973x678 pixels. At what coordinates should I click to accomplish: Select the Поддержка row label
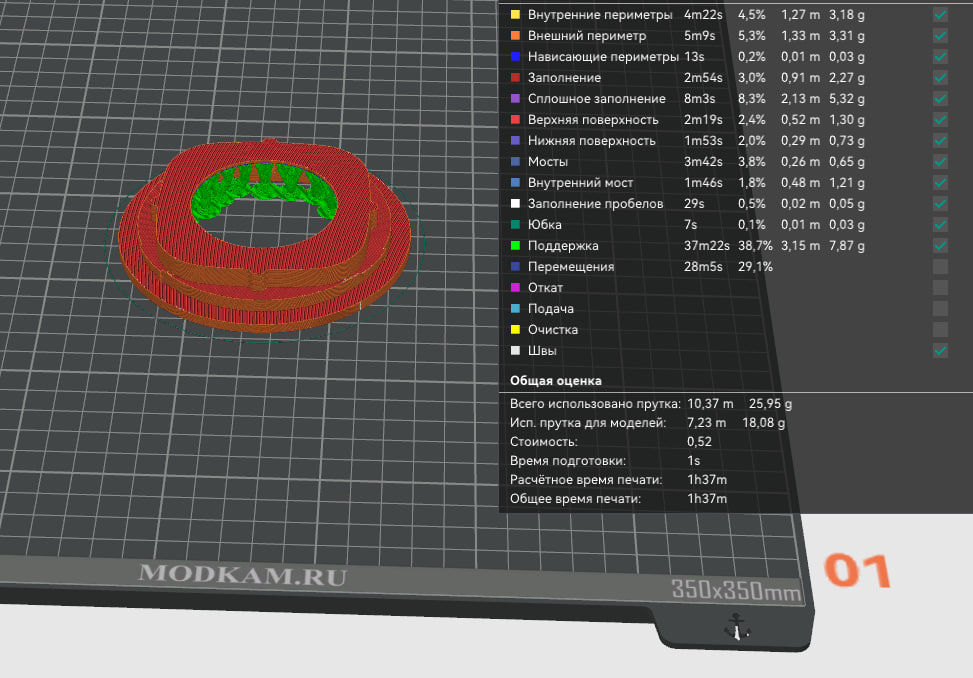(x=563, y=246)
